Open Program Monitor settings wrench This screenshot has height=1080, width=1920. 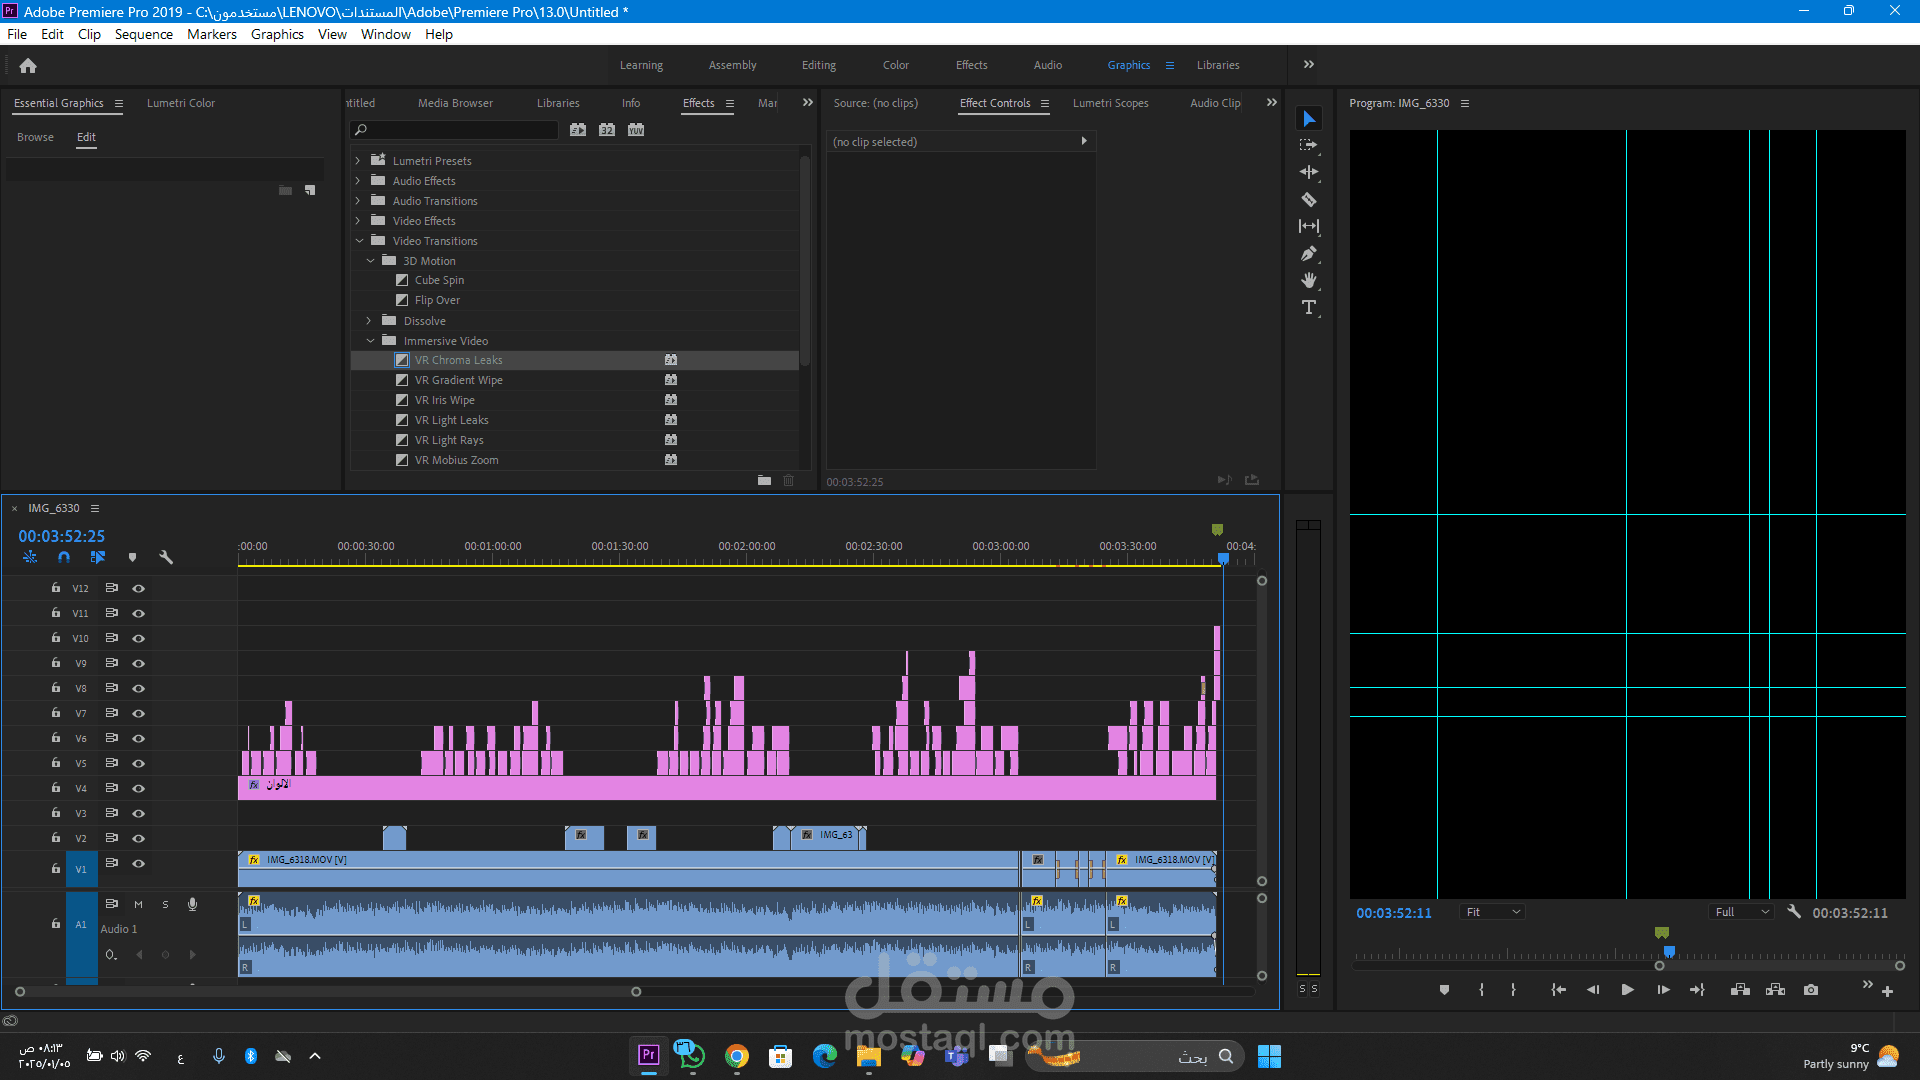point(1794,912)
